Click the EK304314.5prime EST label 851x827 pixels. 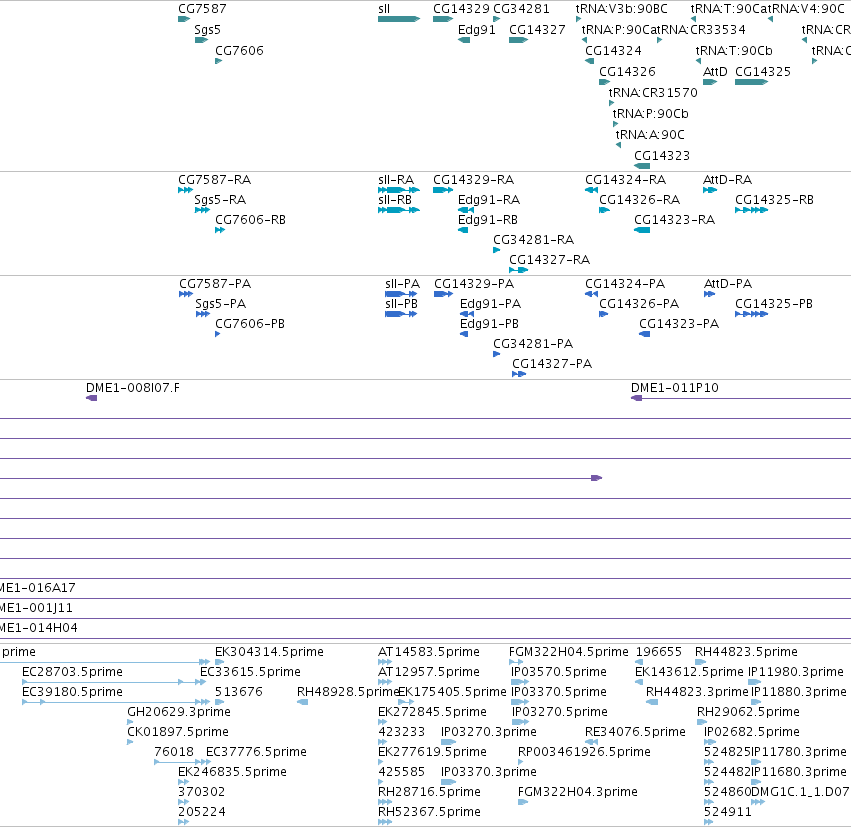pyautogui.click(x=269, y=652)
